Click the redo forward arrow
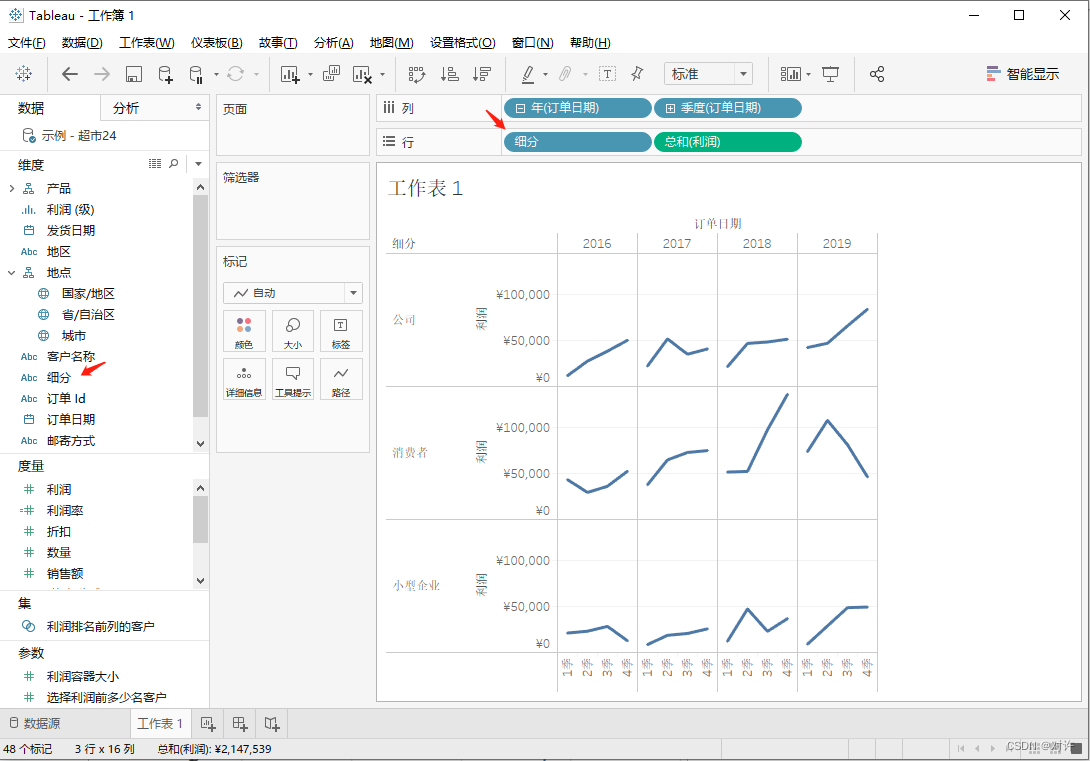Screen dimensions: 1090x761 point(101,74)
